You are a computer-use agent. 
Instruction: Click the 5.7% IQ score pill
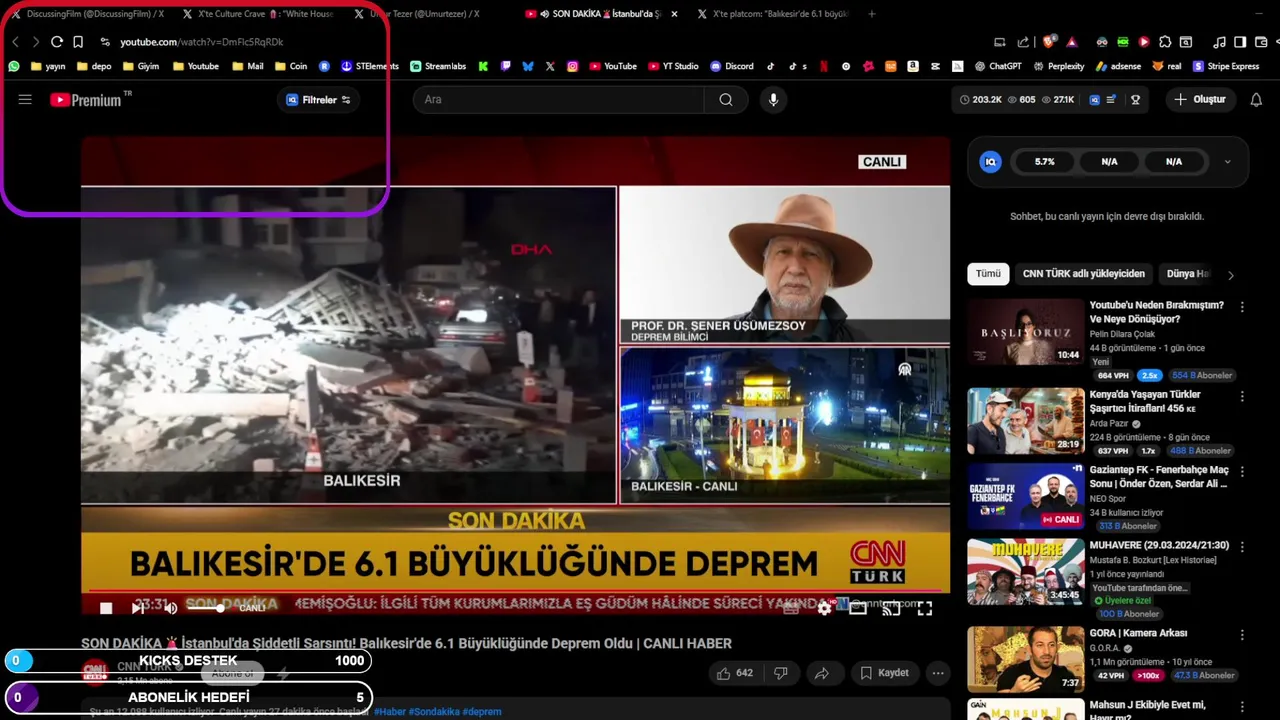pyautogui.click(x=1045, y=161)
